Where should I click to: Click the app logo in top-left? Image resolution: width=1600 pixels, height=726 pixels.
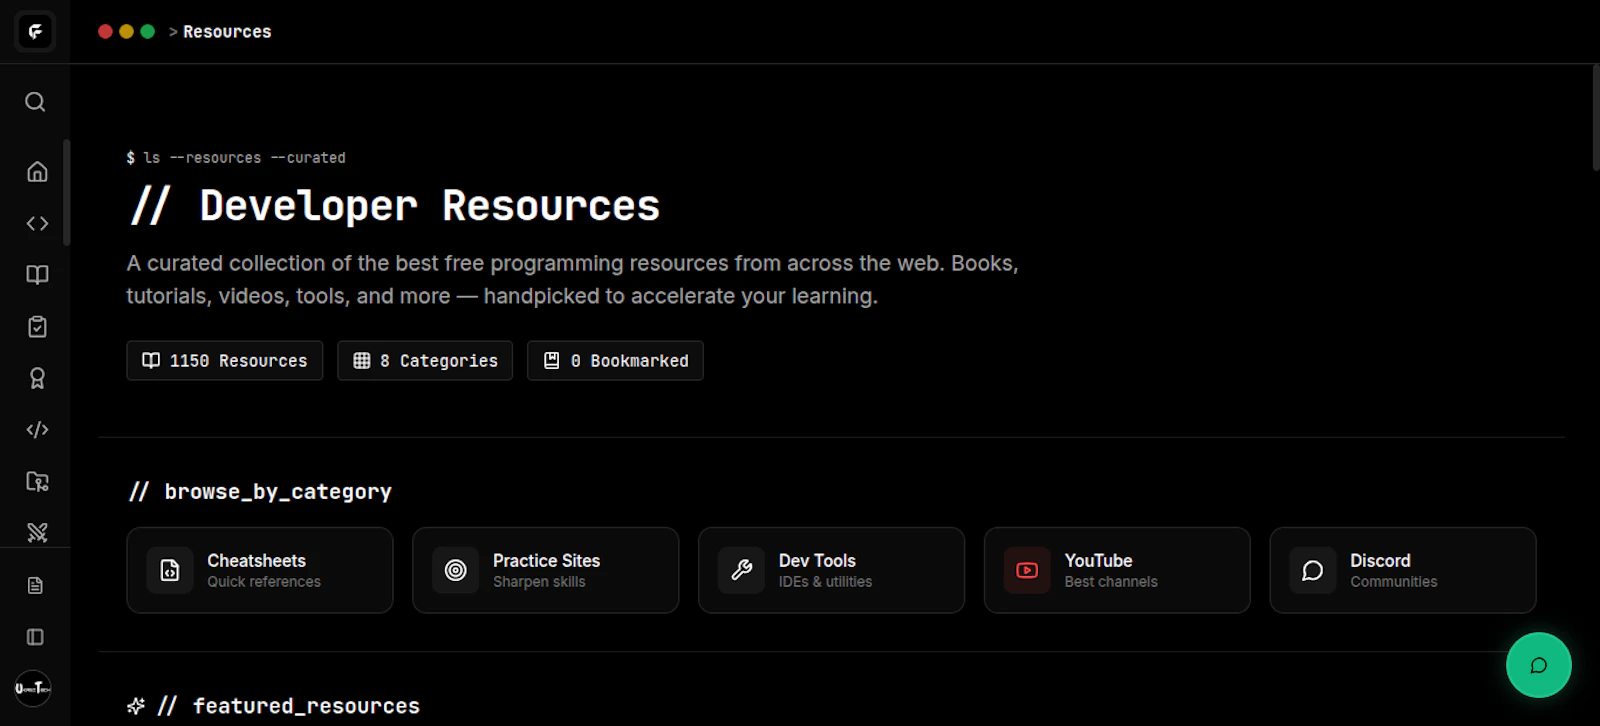[x=35, y=31]
